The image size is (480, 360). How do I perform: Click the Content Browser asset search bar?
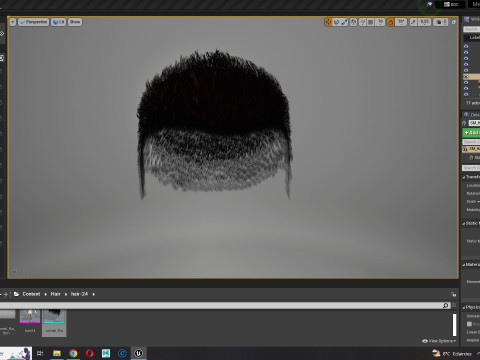tap(225, 306)
